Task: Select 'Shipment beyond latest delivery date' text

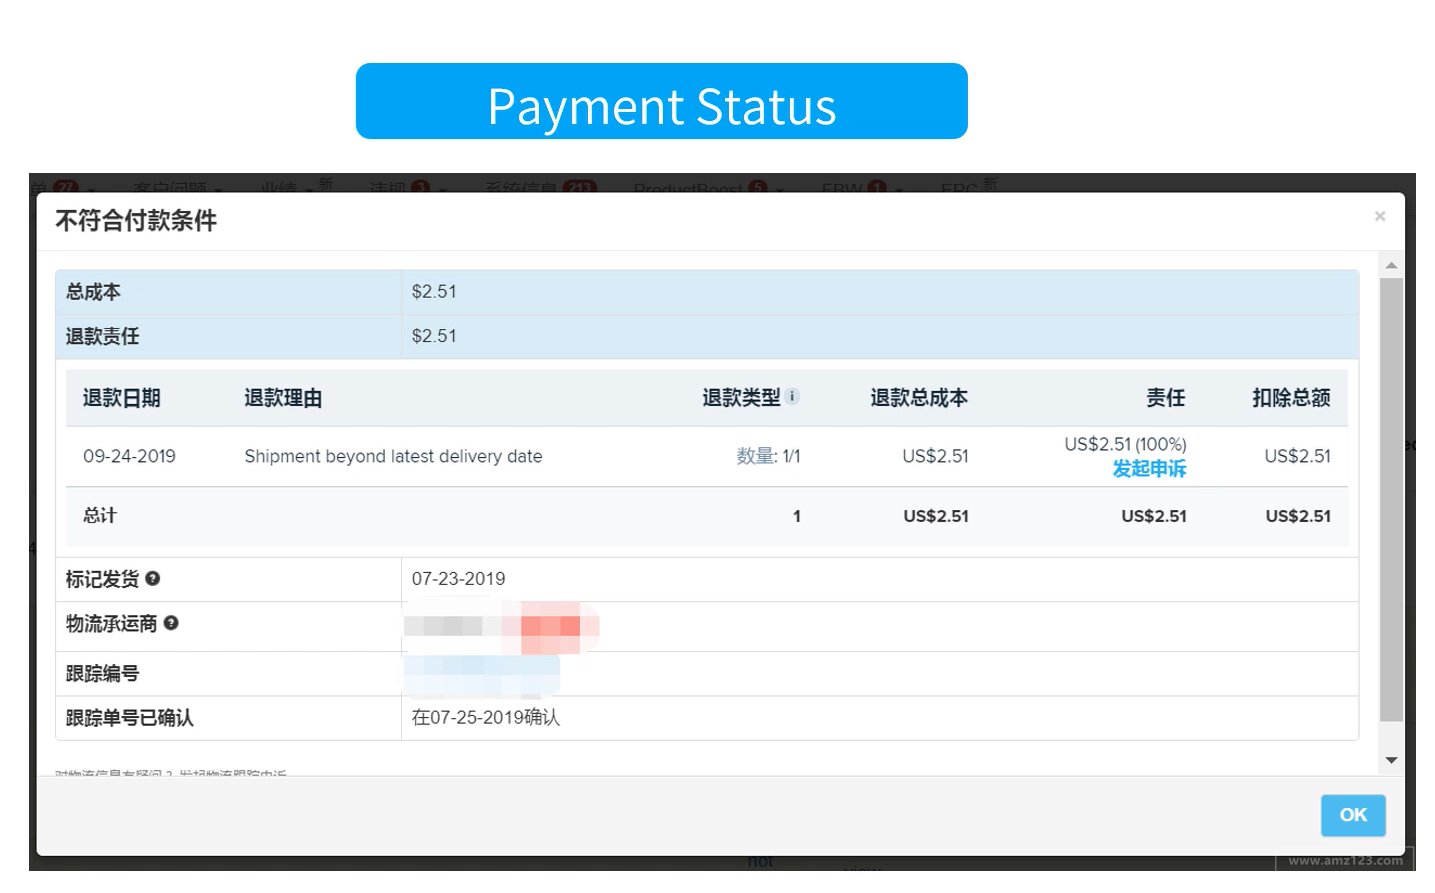Action: pos(393,456)
